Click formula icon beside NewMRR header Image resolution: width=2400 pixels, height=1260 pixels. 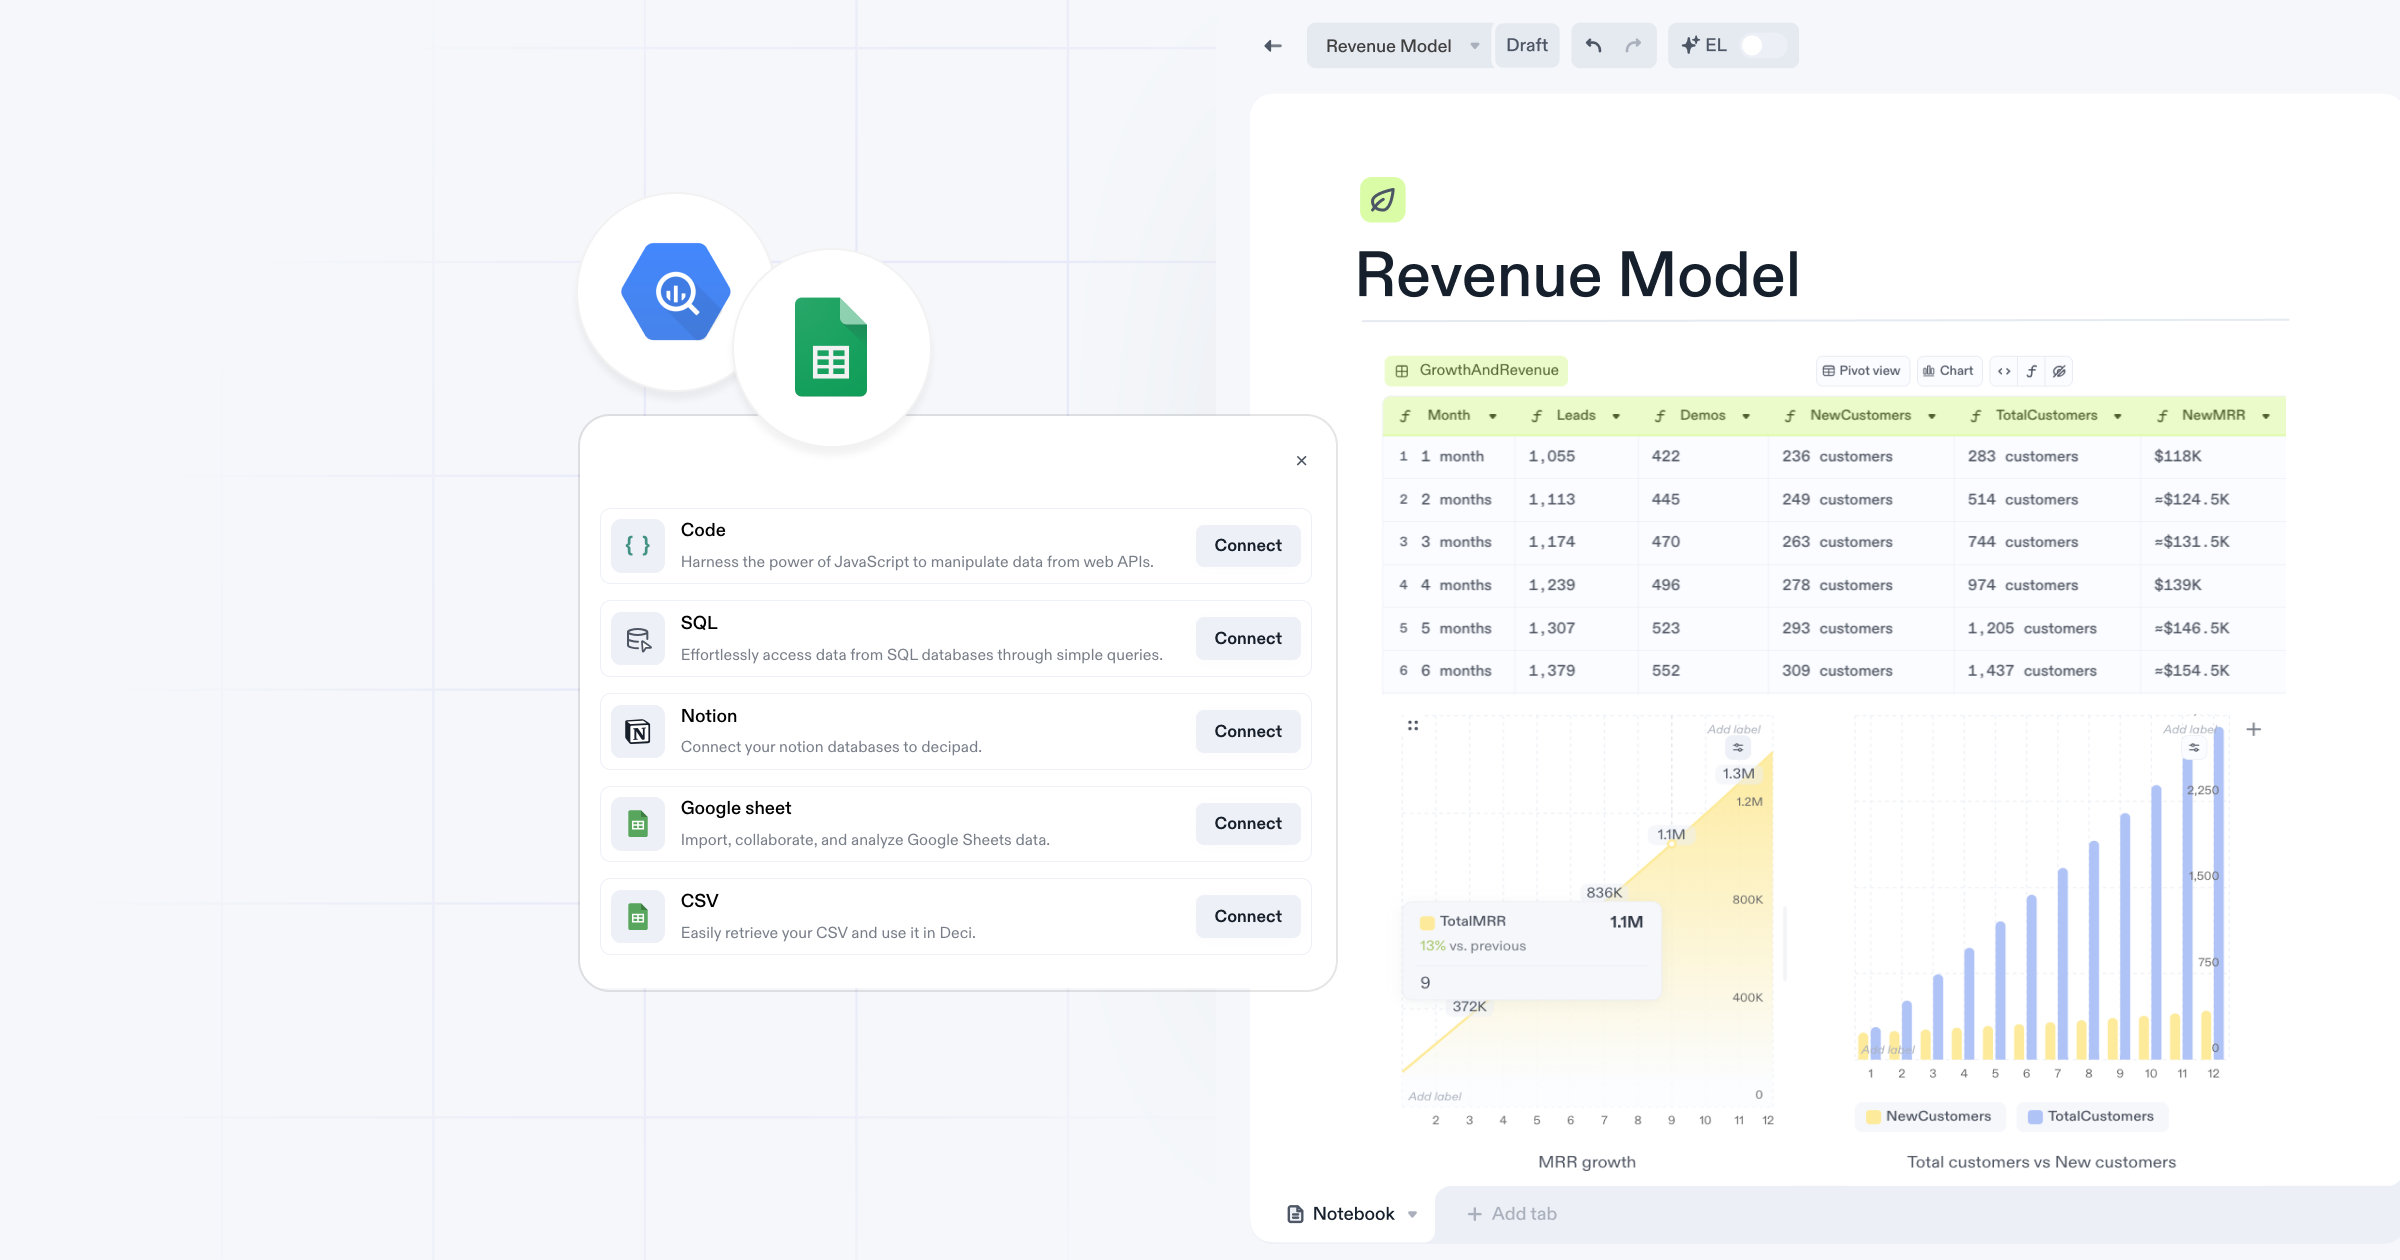point(2162,416)
